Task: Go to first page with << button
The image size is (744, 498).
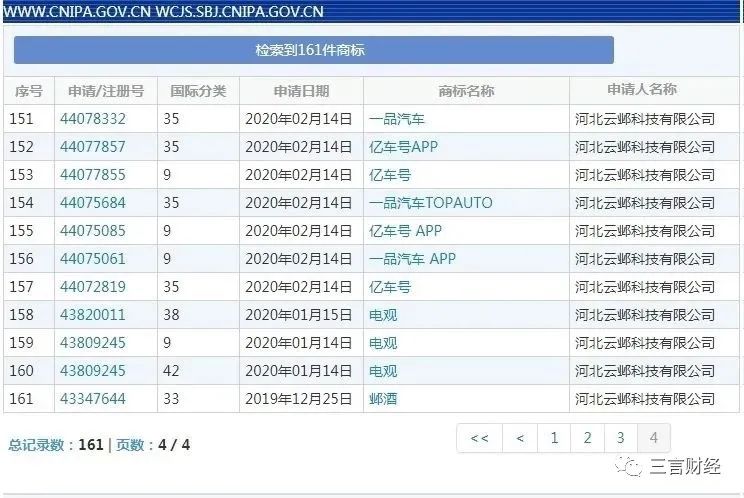Action: coord(479,438)
